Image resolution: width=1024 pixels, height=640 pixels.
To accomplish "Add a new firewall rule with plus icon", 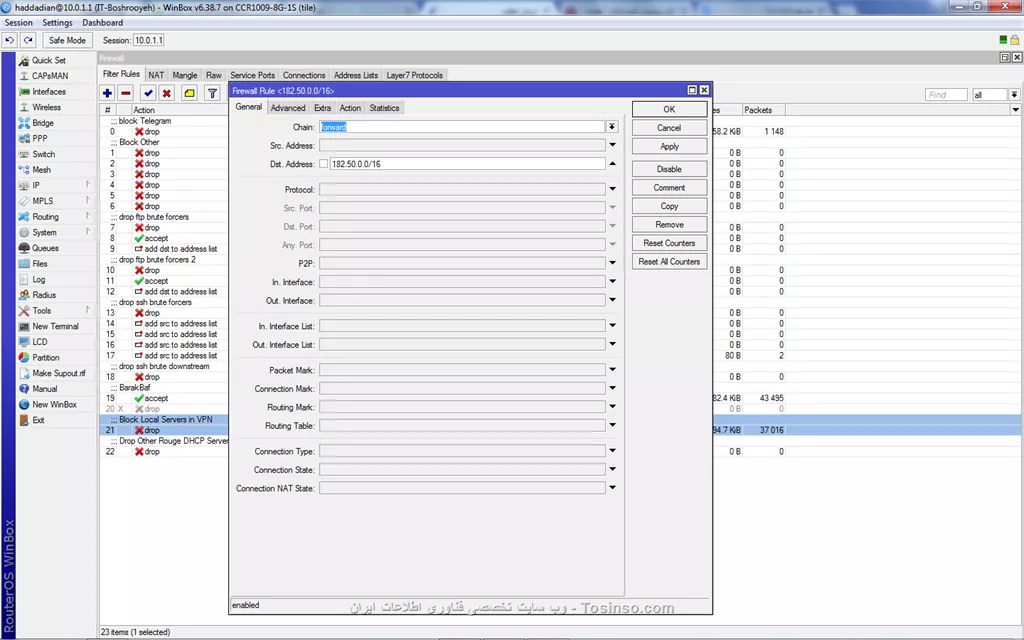I will [x=107, y=93].
